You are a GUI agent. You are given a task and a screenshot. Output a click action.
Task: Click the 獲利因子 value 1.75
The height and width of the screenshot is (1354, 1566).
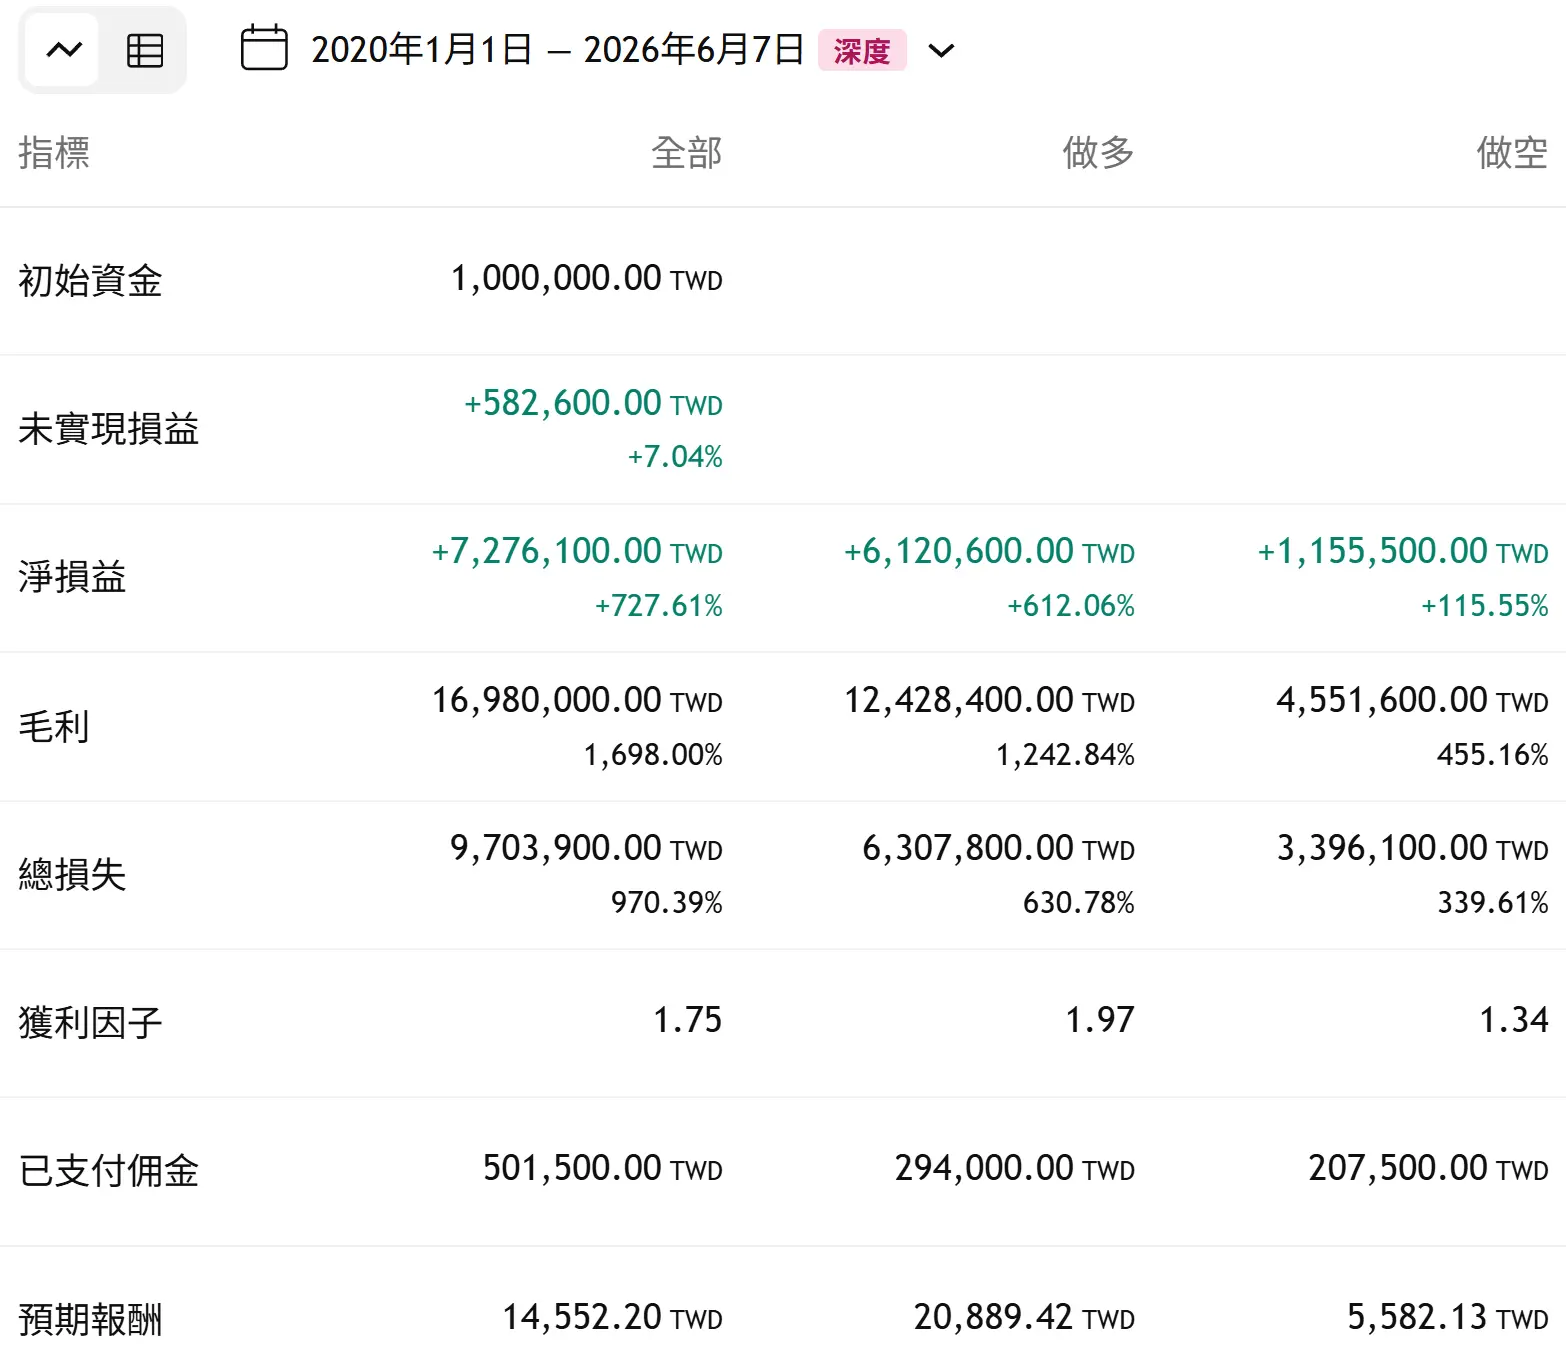point(688,1020)
